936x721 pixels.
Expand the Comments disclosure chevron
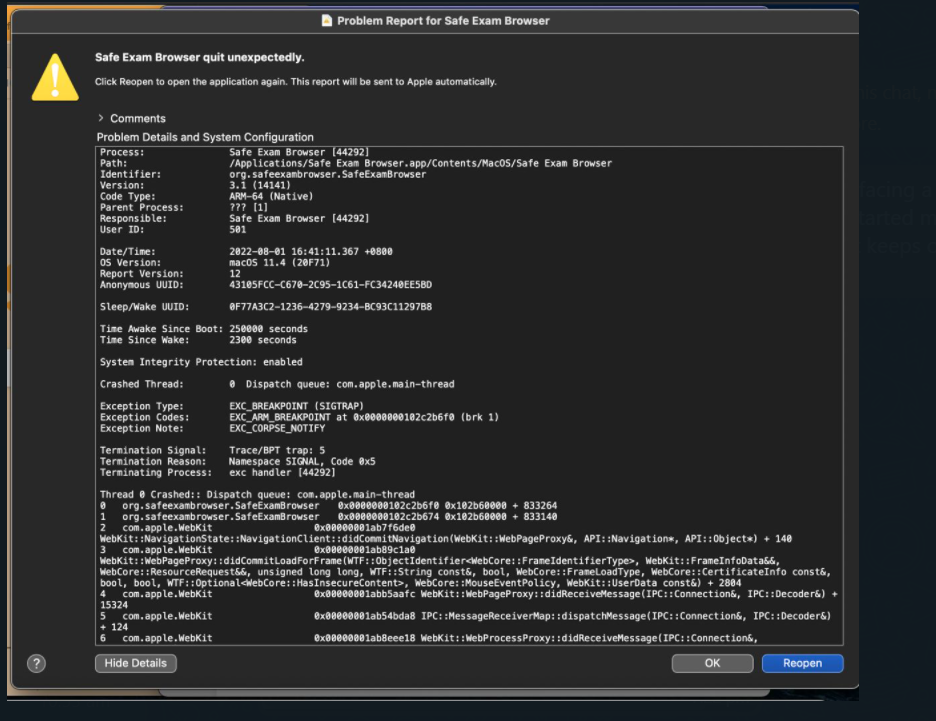(x=101, y=118)
